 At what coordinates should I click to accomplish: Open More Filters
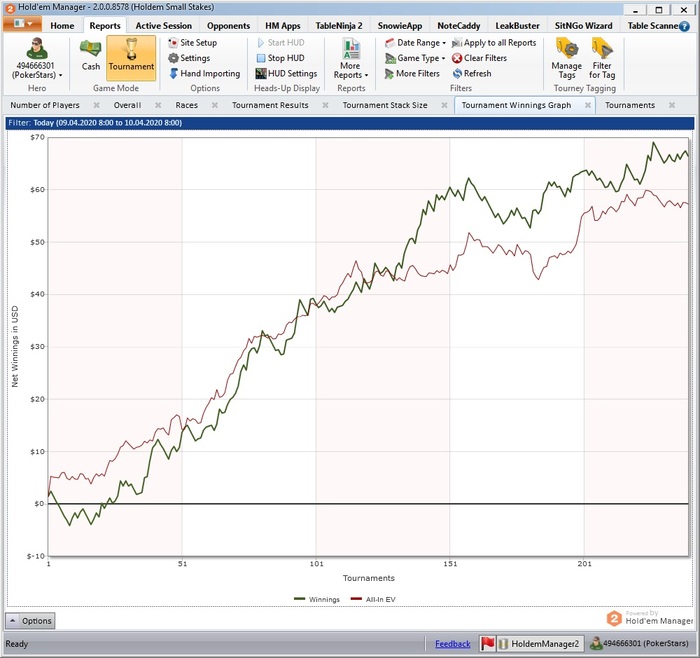(412, 74)
